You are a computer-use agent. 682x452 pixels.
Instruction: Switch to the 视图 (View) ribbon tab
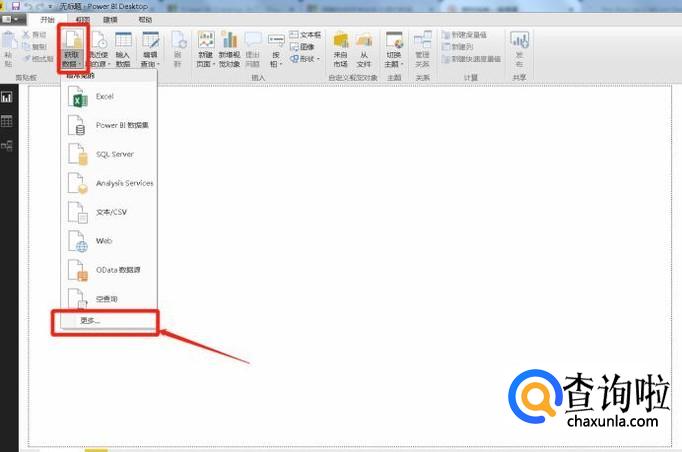[x=83, y=20]
